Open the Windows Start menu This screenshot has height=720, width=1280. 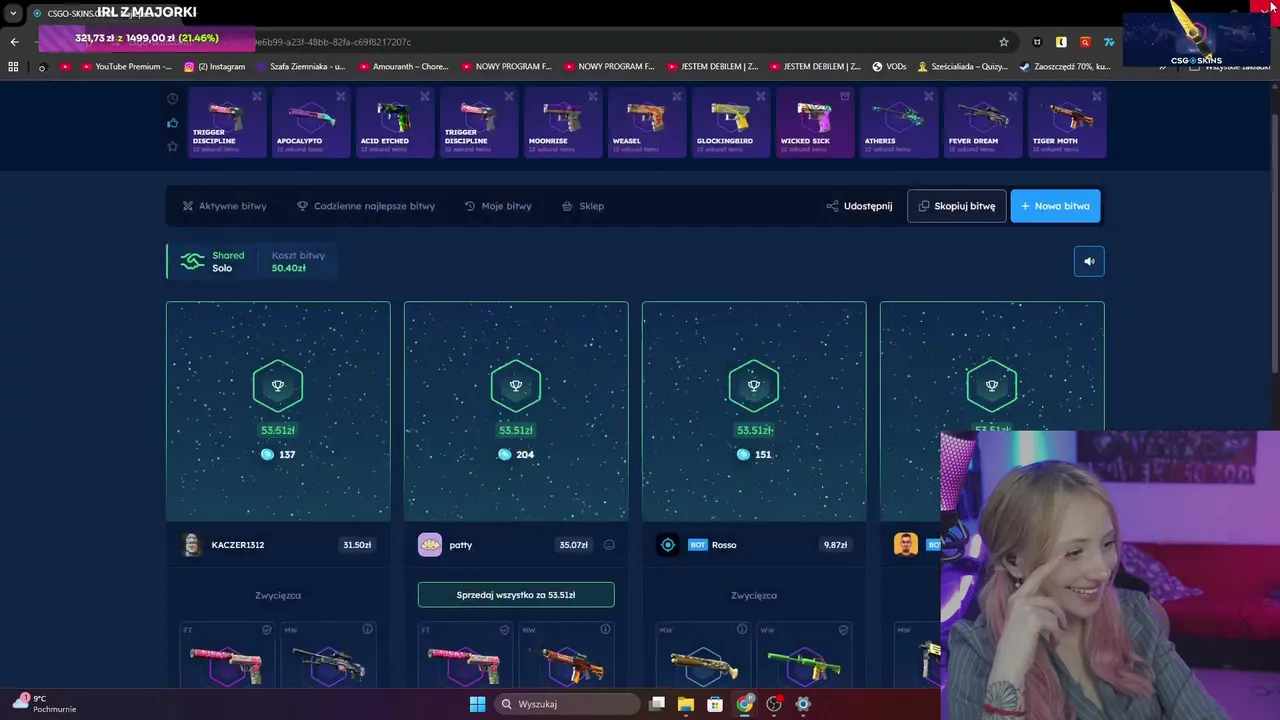(x=477, y=704)
